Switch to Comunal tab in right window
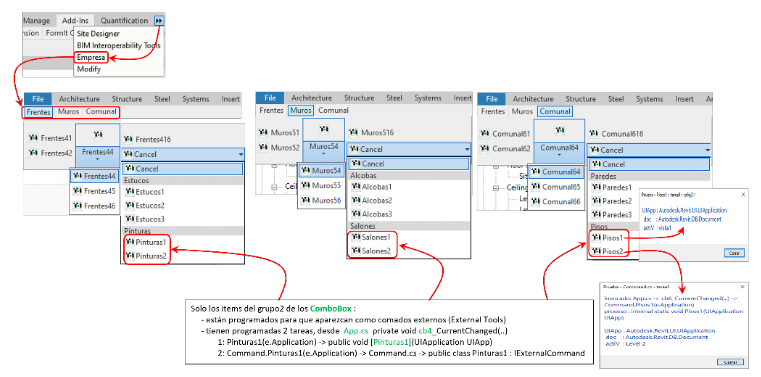This screenshot has width=761, height=377. click(555, 111)
